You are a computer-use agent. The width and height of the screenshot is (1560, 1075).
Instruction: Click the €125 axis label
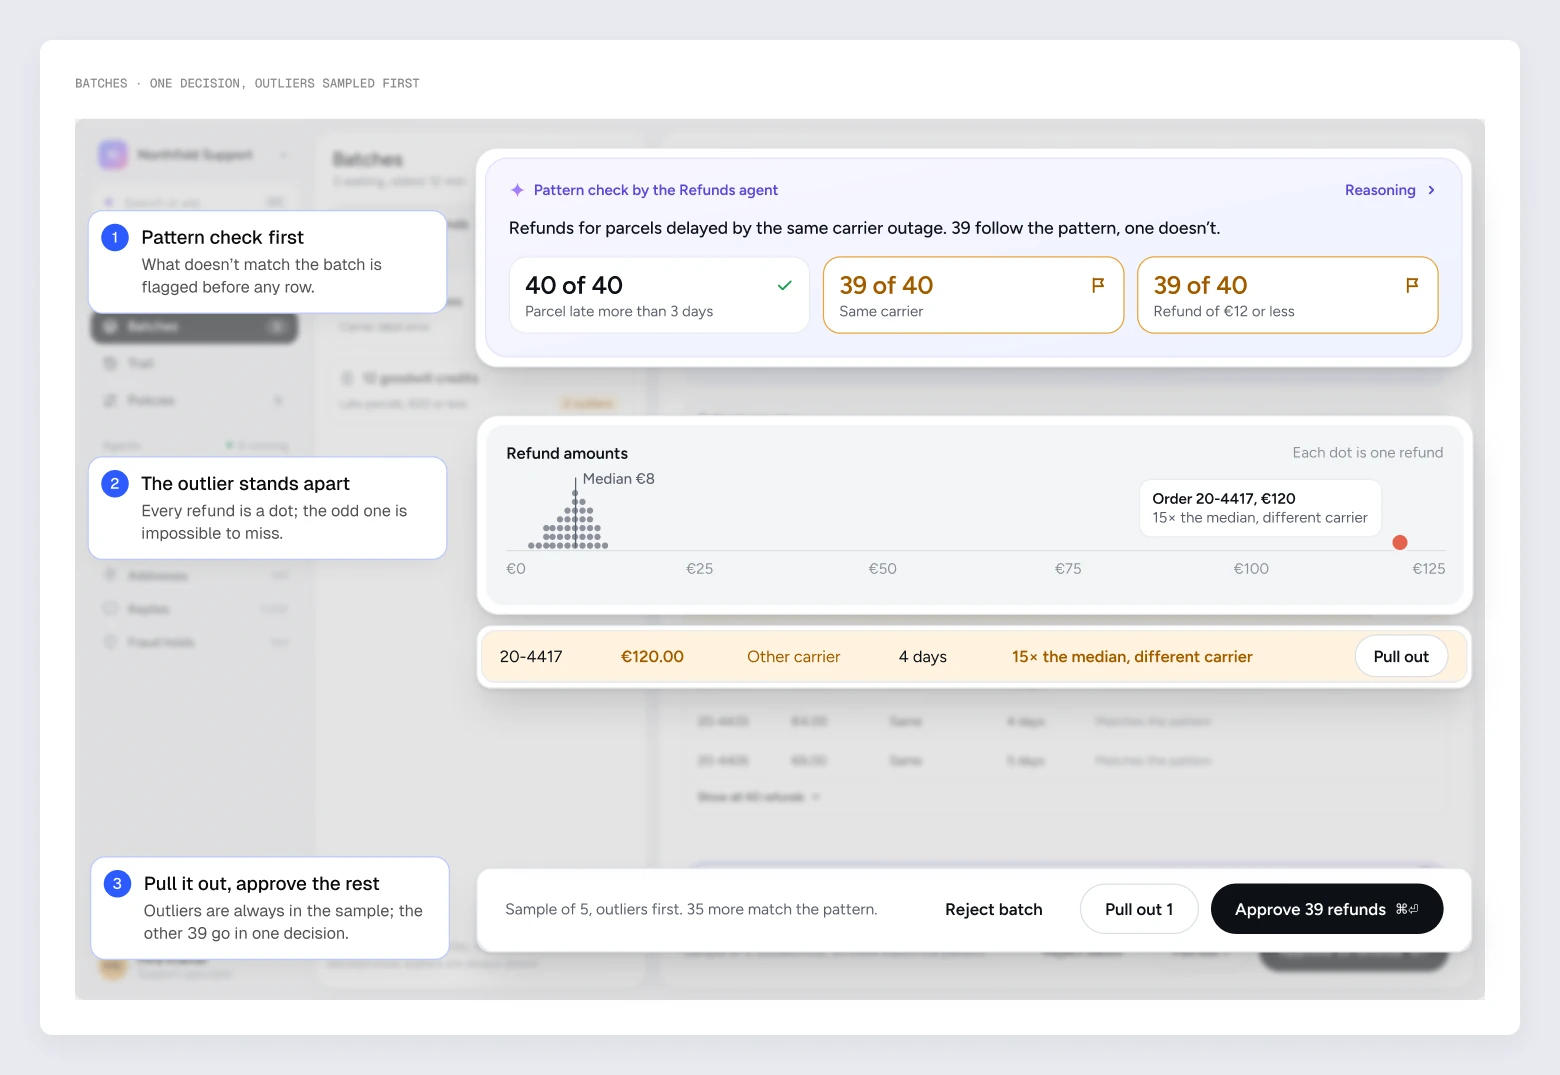(1428, 569)
